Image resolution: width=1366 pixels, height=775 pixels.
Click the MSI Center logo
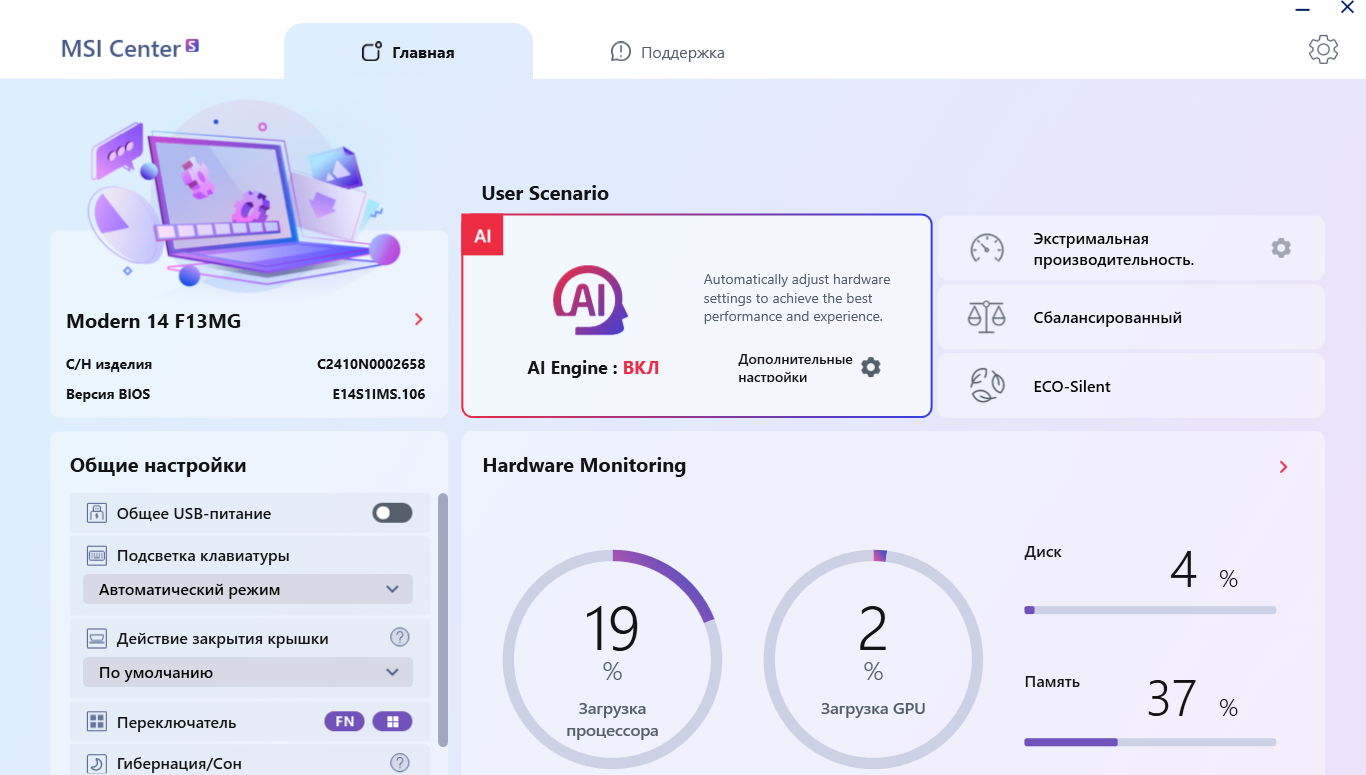point(130,48)
